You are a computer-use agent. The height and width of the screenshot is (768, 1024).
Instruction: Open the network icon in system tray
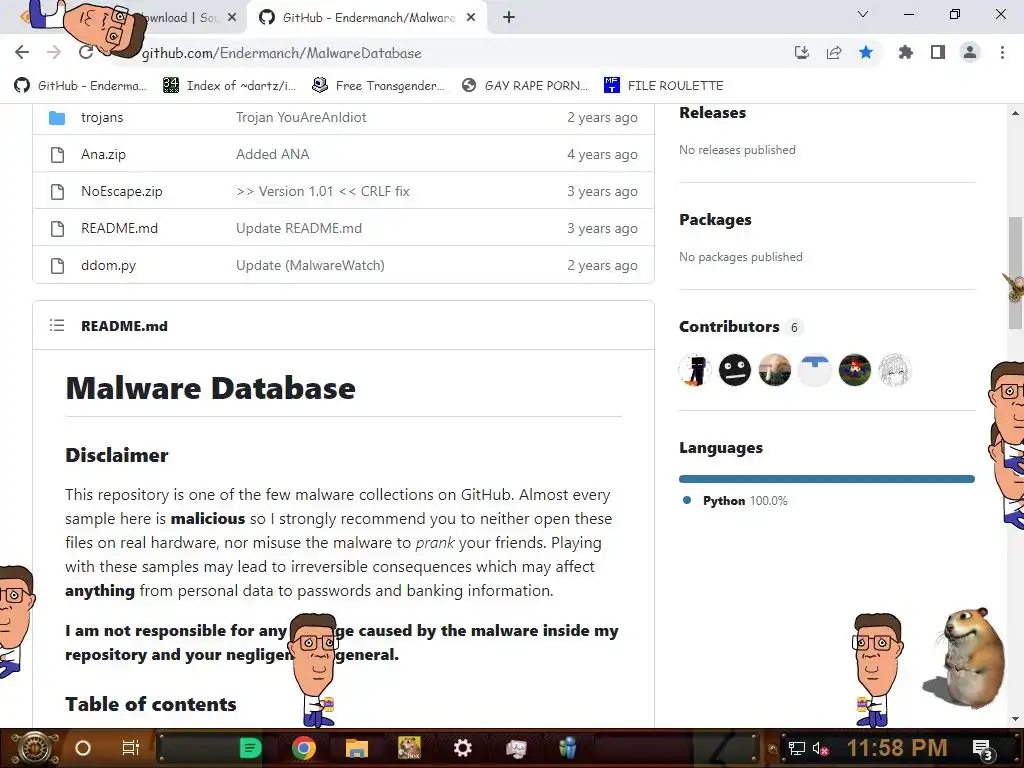[x=797, y=748]
